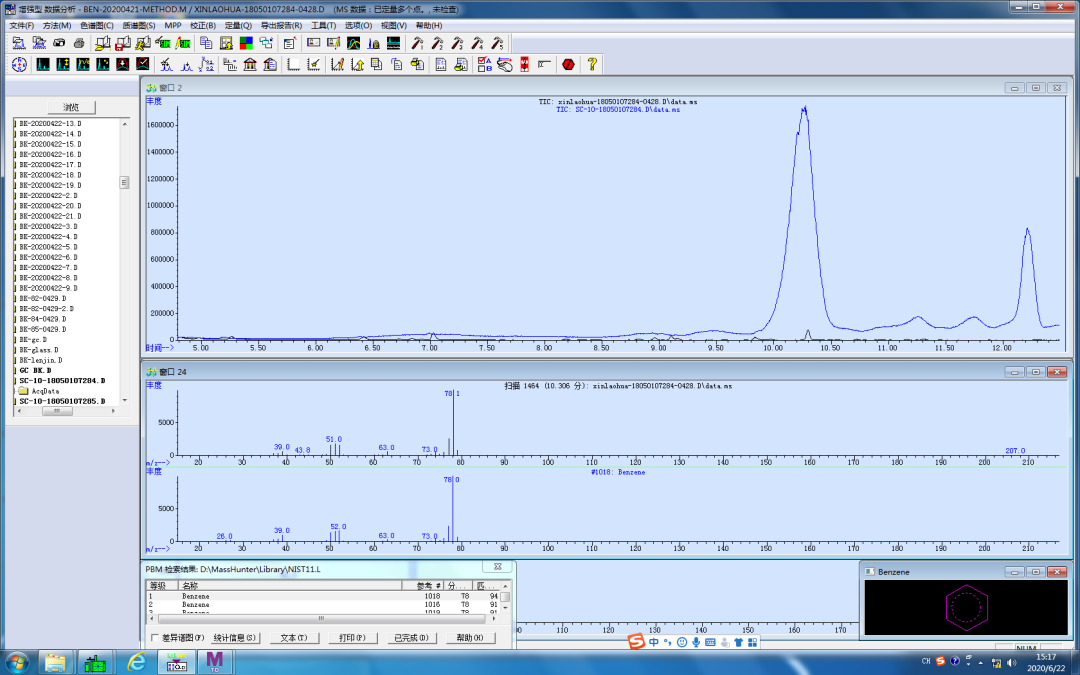Select first Benzene result row with reference 1018

pos(322,596)
